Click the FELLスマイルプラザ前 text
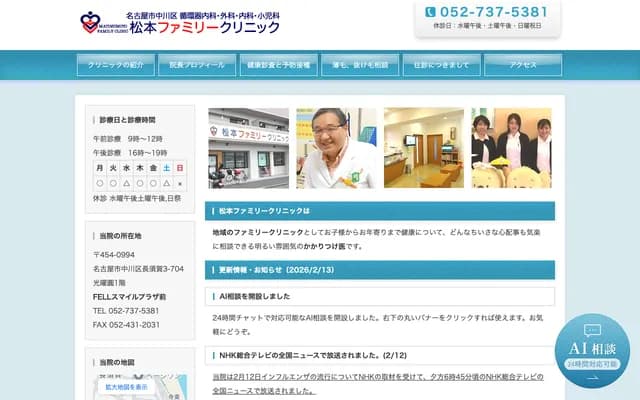The height and width of the screenshot is (400, 640). (x=129, y=297)
